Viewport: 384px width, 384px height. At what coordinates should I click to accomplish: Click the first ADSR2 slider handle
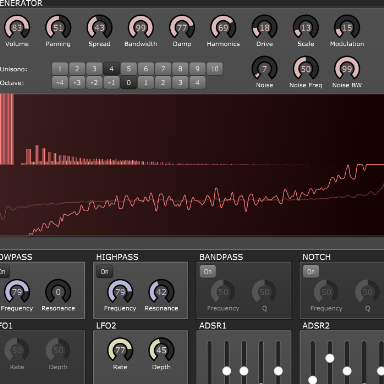pyautogui.click(x=313, y=380)
